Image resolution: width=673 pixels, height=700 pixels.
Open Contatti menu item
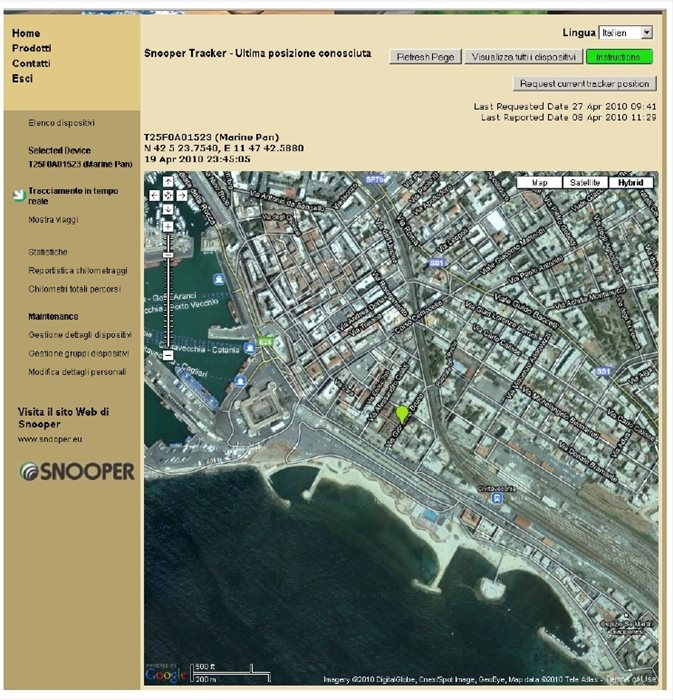(31, 63)
